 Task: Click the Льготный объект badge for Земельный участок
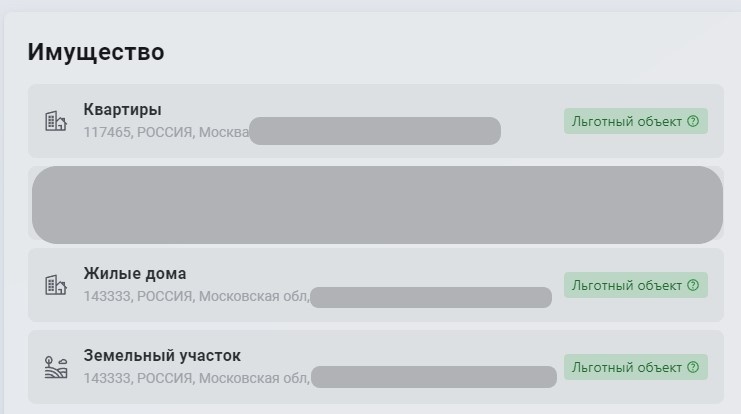click(636, 367)
